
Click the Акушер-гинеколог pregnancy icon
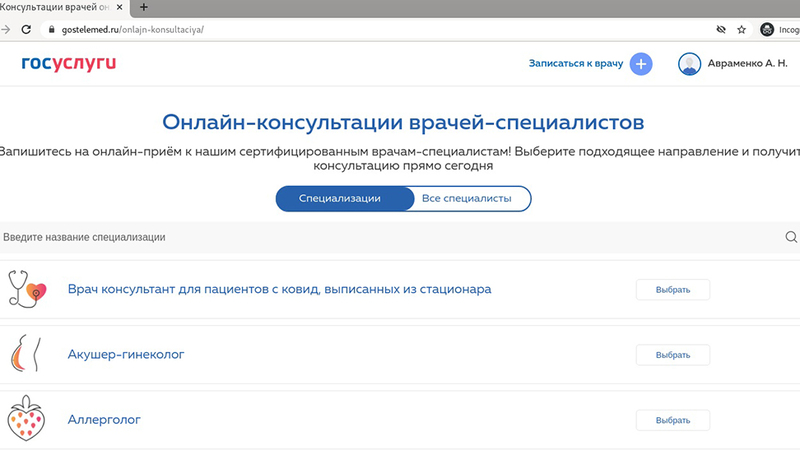(26, 354)
